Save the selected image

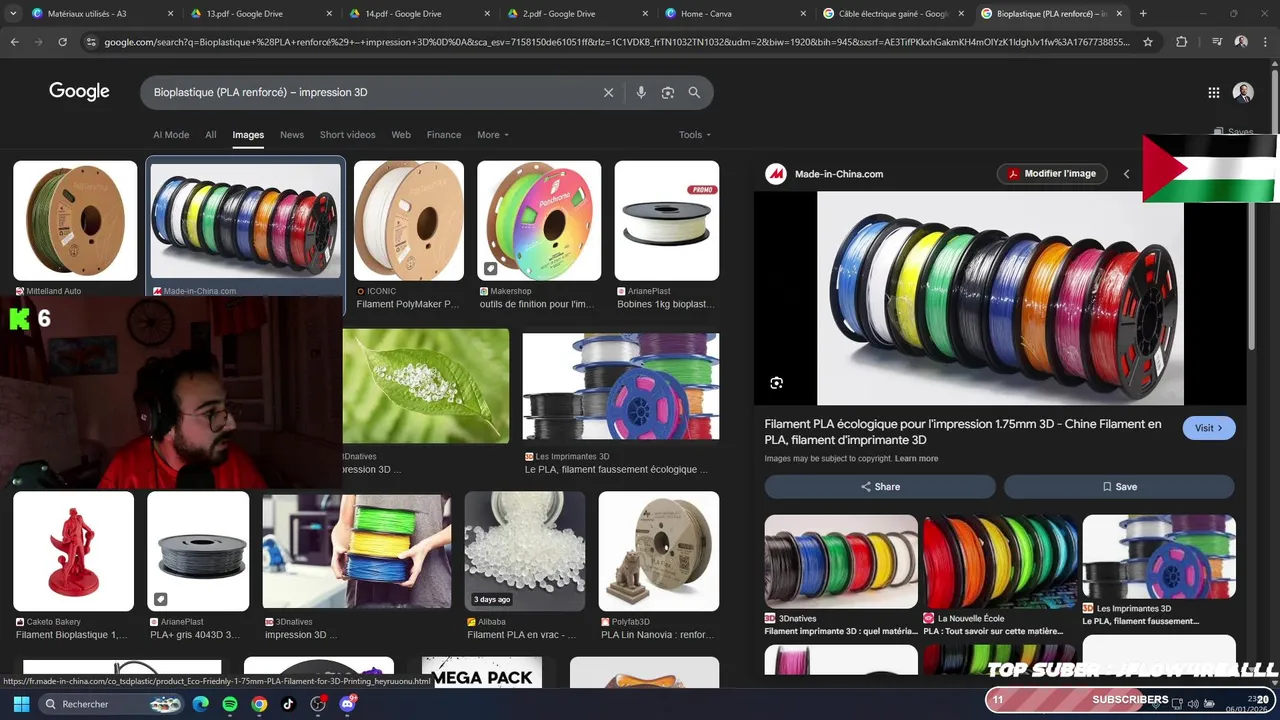click(1119, 487)
